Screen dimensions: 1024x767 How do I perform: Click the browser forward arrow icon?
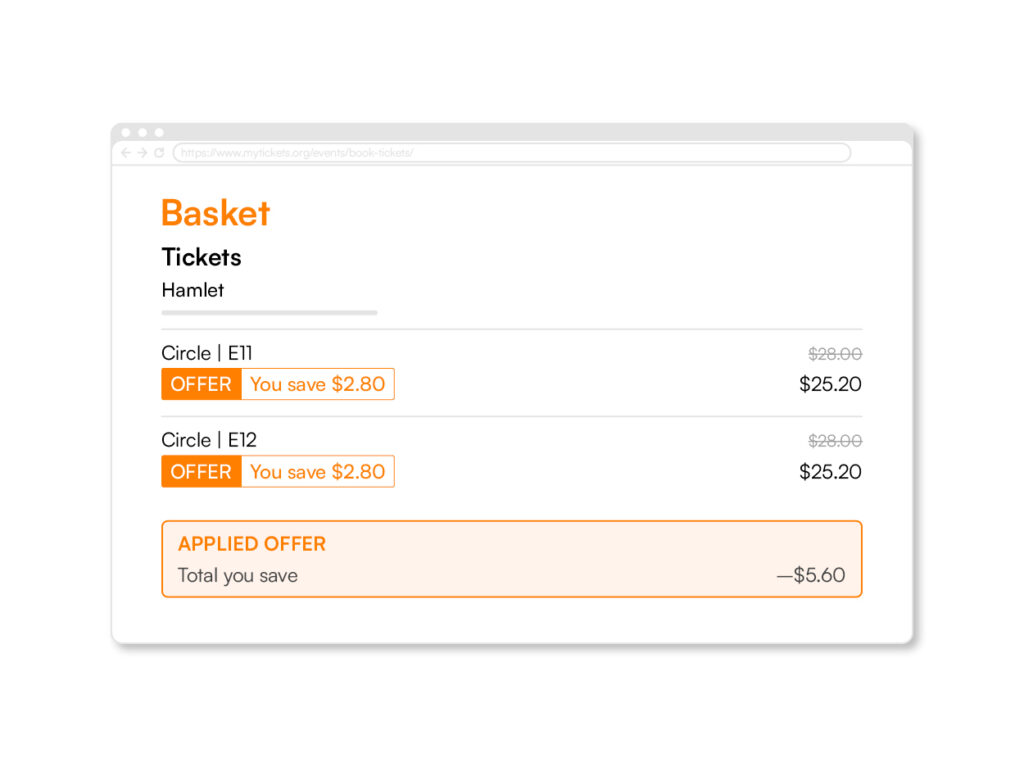click(x=142, y=153)
